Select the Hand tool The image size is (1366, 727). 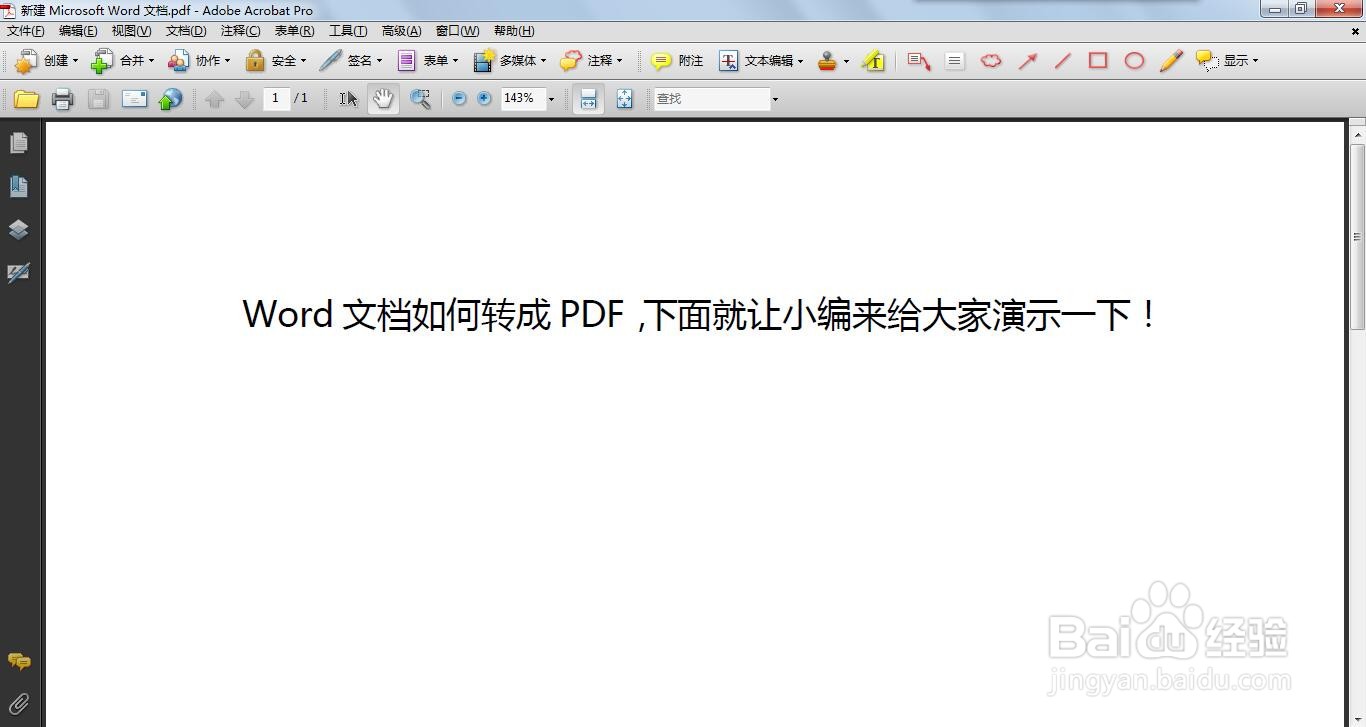(x=383, y=98)
